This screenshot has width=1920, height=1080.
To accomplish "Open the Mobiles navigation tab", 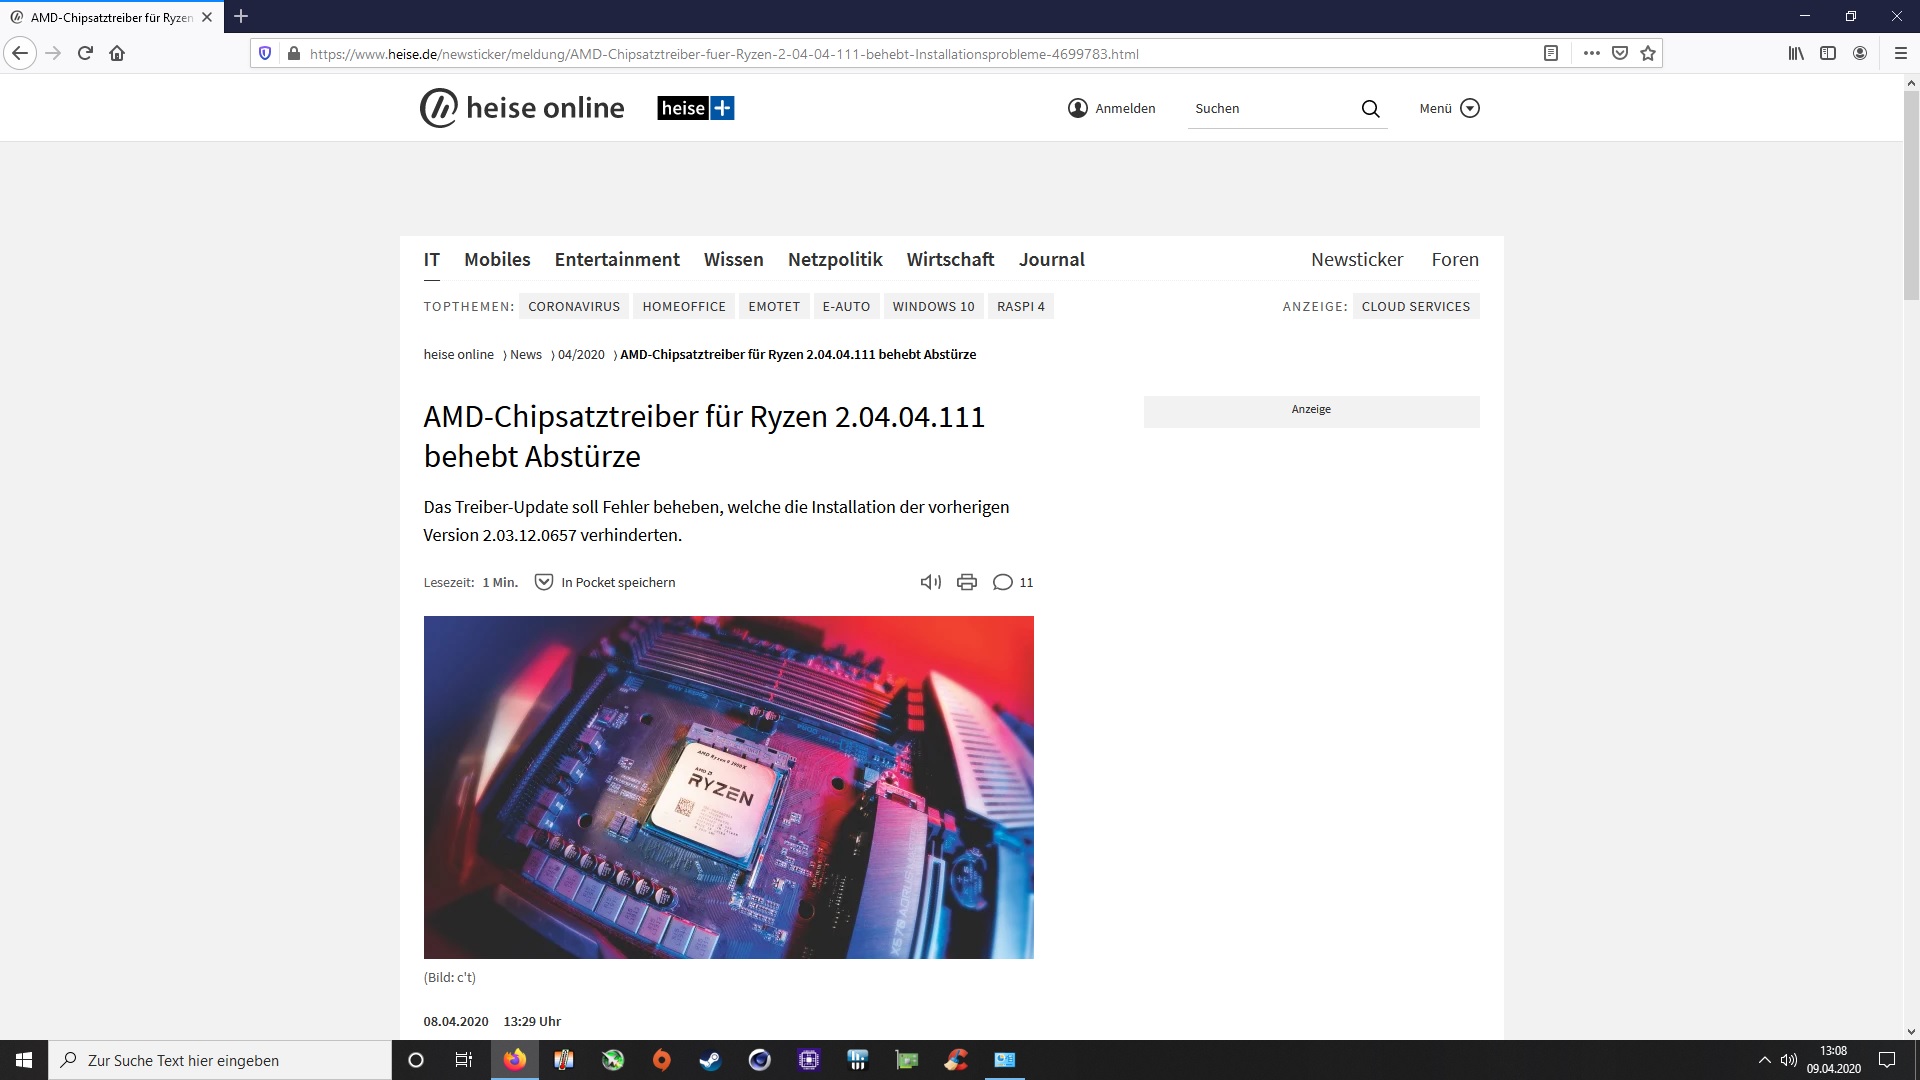I will coord(497,259).
